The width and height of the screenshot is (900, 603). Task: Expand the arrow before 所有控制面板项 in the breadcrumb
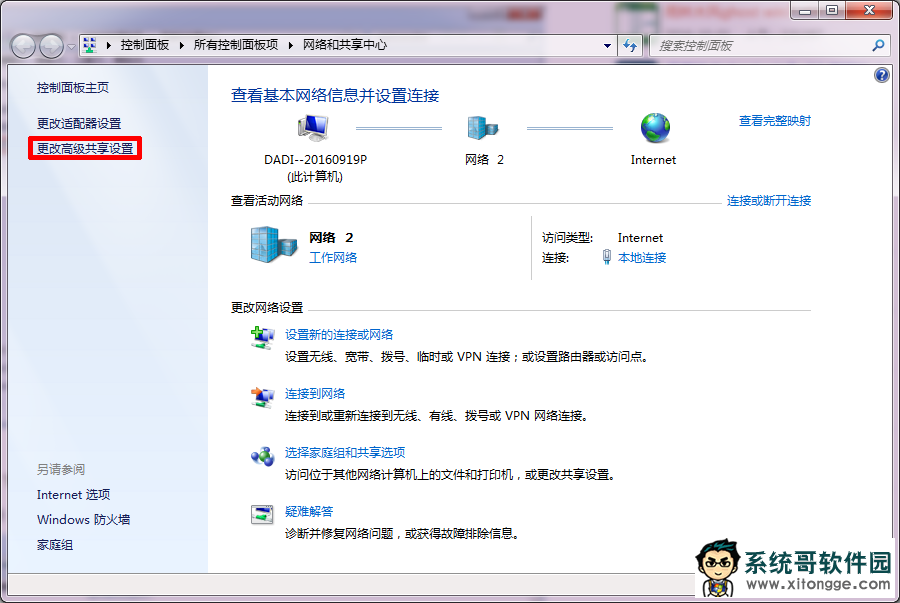coord(181,45)
